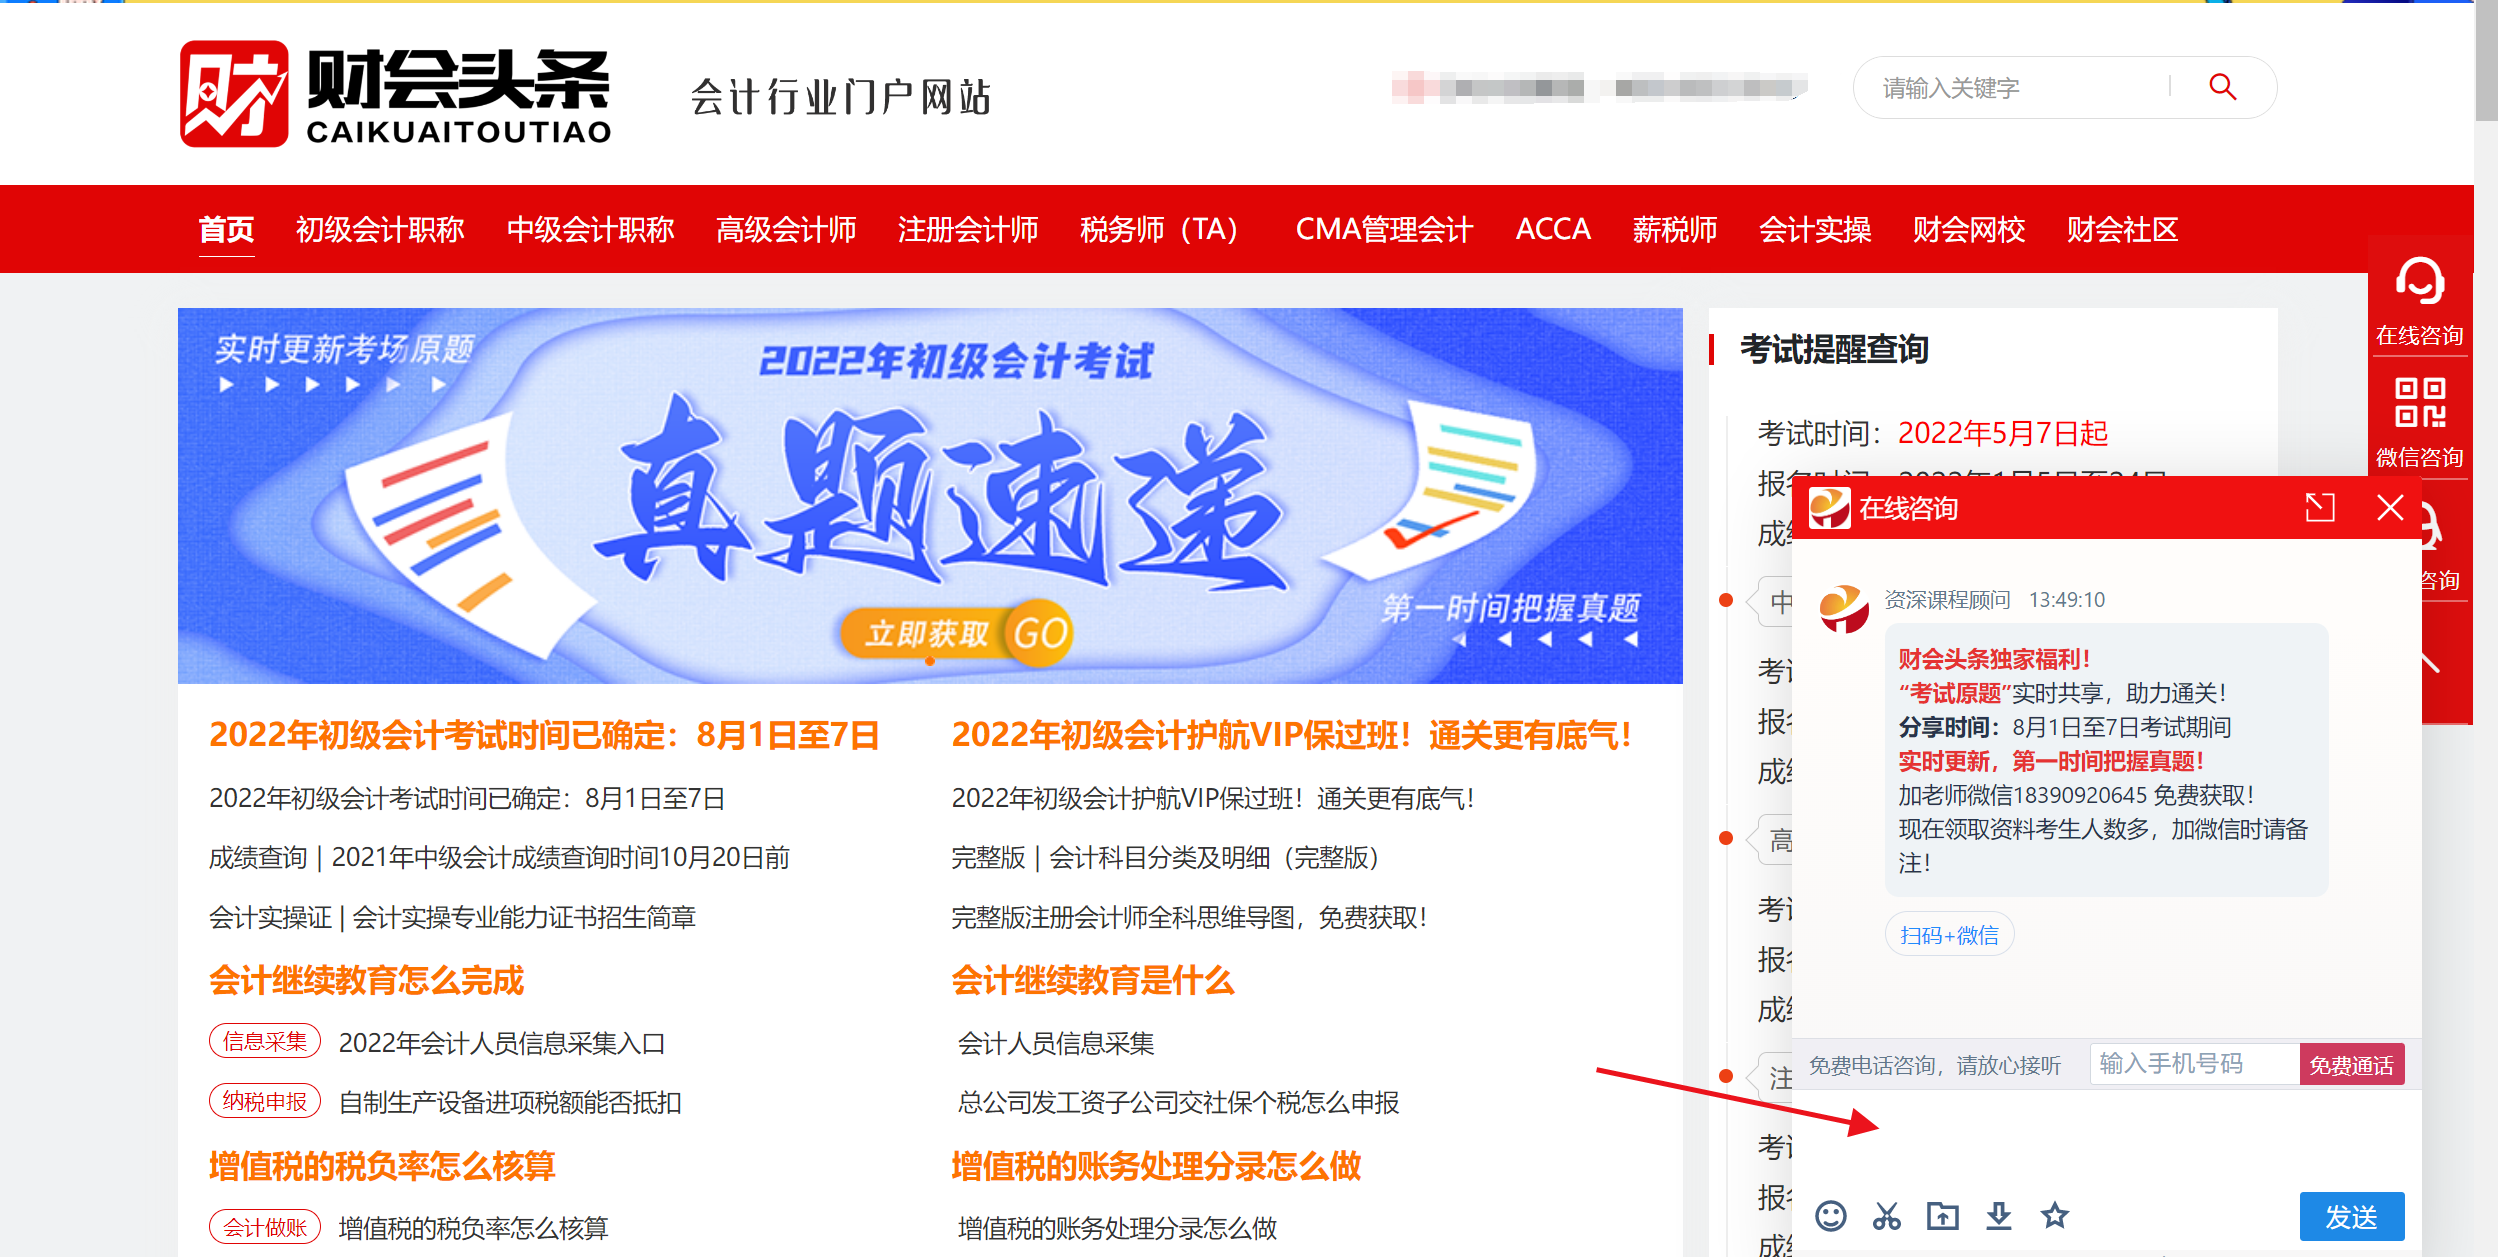Click the 会计做账 tag
2498x1257 pixels.
tap(264, 1227)
